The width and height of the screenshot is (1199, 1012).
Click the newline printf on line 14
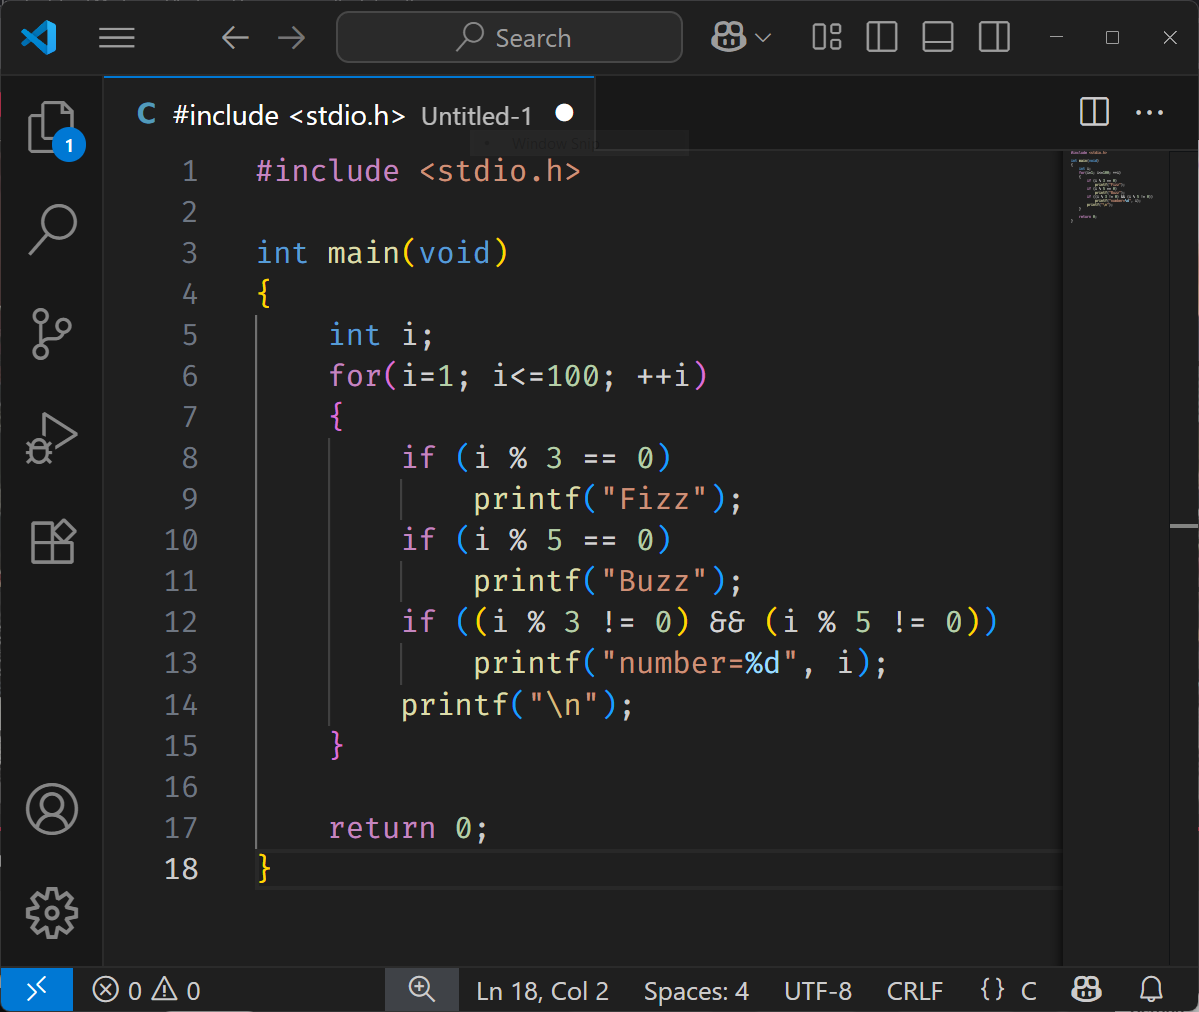pyautogui.click(x=517, y=704)
